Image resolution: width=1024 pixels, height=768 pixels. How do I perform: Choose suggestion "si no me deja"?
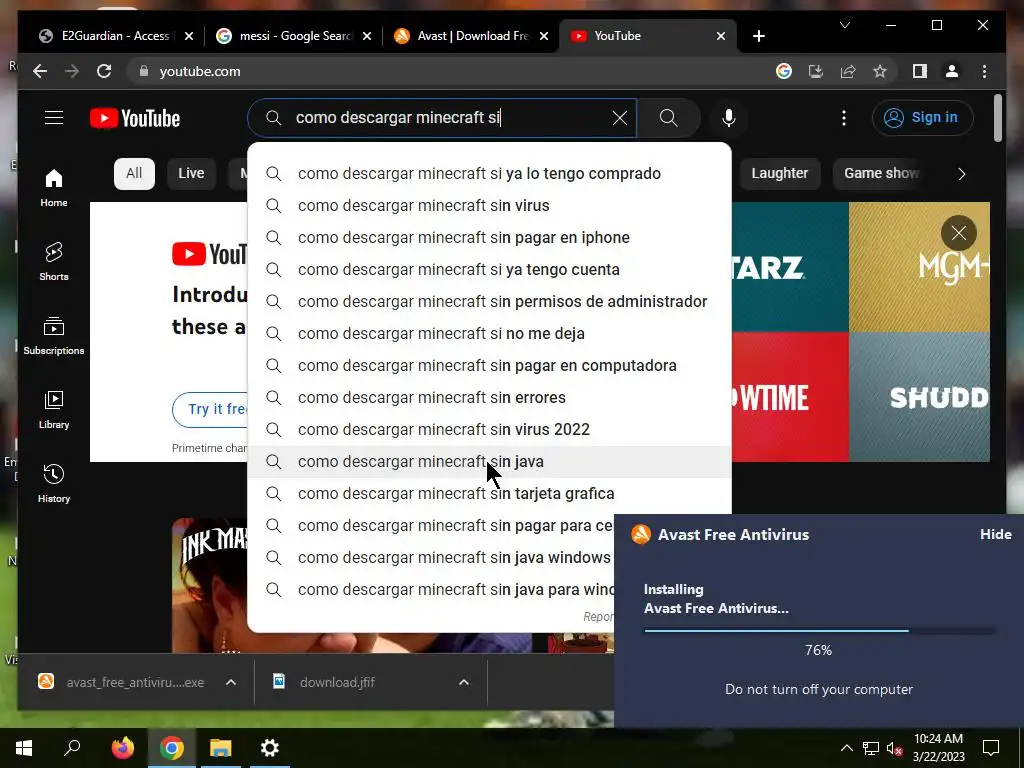tap(489, 334)
